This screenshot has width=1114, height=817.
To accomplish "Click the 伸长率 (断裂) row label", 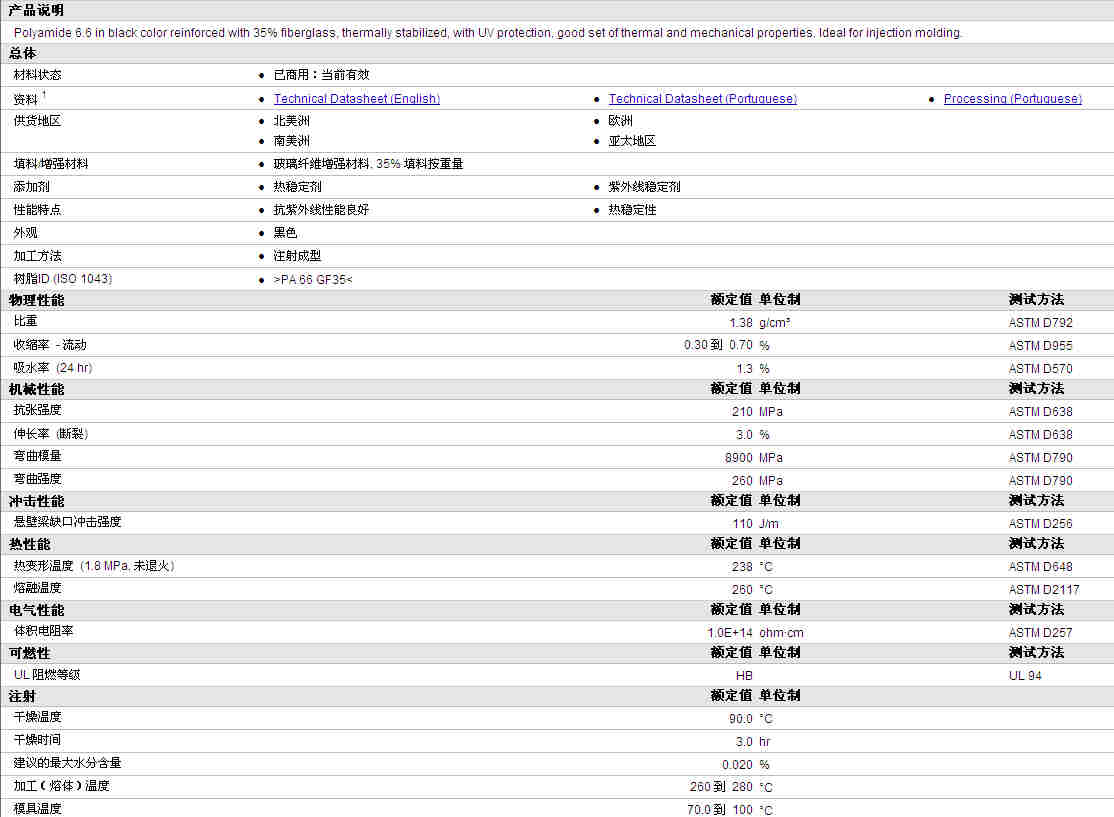I will click(50, 433).
